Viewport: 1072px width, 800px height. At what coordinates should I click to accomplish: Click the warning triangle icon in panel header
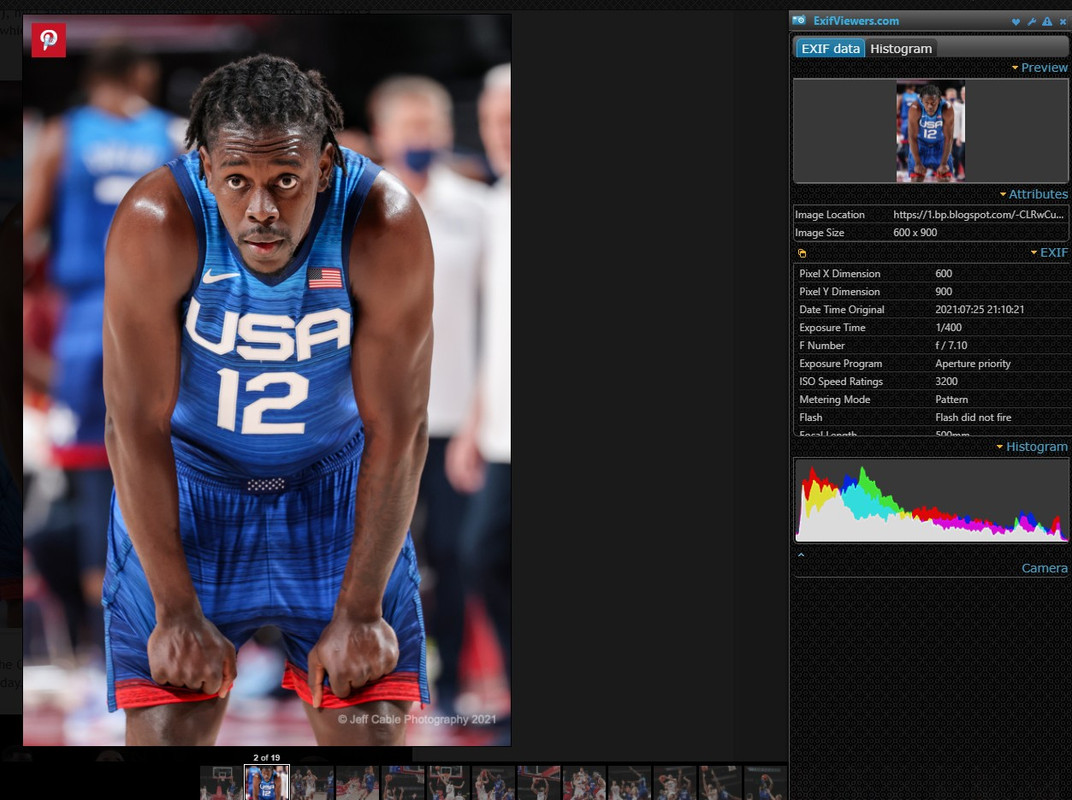(1047, 22)
